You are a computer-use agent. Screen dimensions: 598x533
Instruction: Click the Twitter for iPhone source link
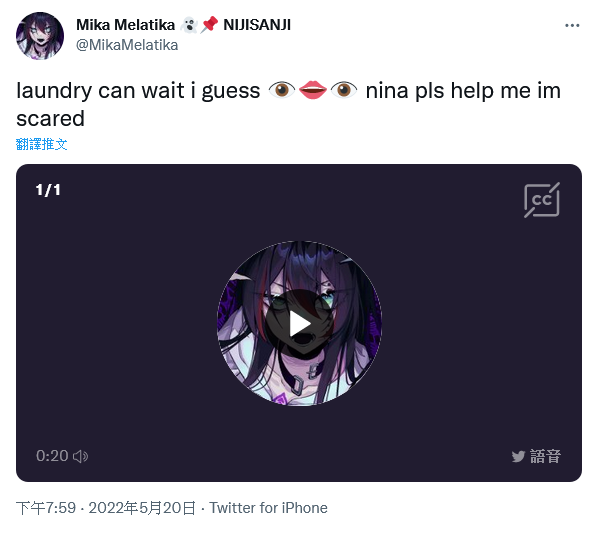point(268,508)
